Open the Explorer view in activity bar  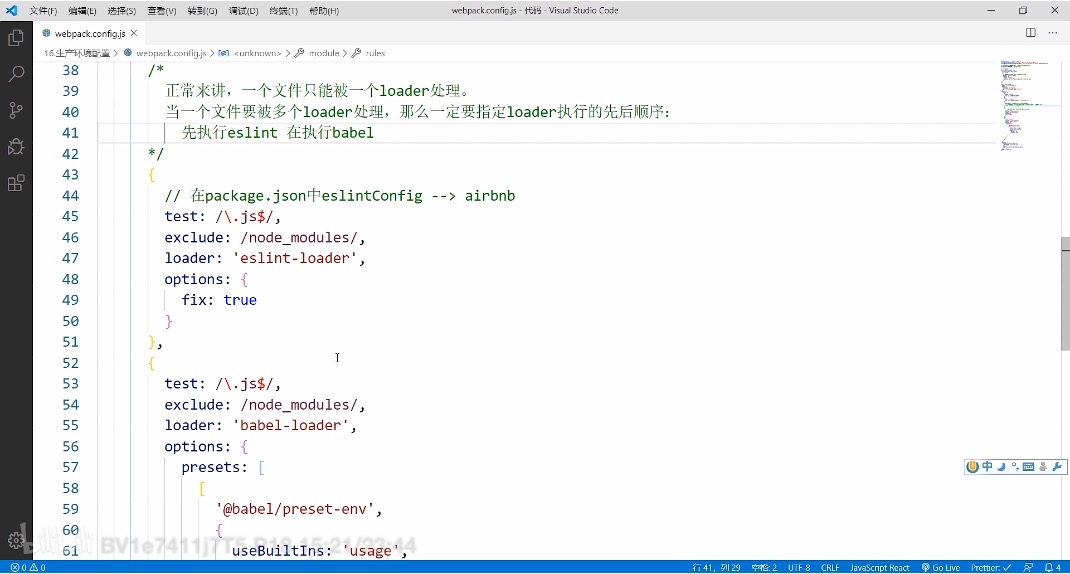[x=16, y=38]
